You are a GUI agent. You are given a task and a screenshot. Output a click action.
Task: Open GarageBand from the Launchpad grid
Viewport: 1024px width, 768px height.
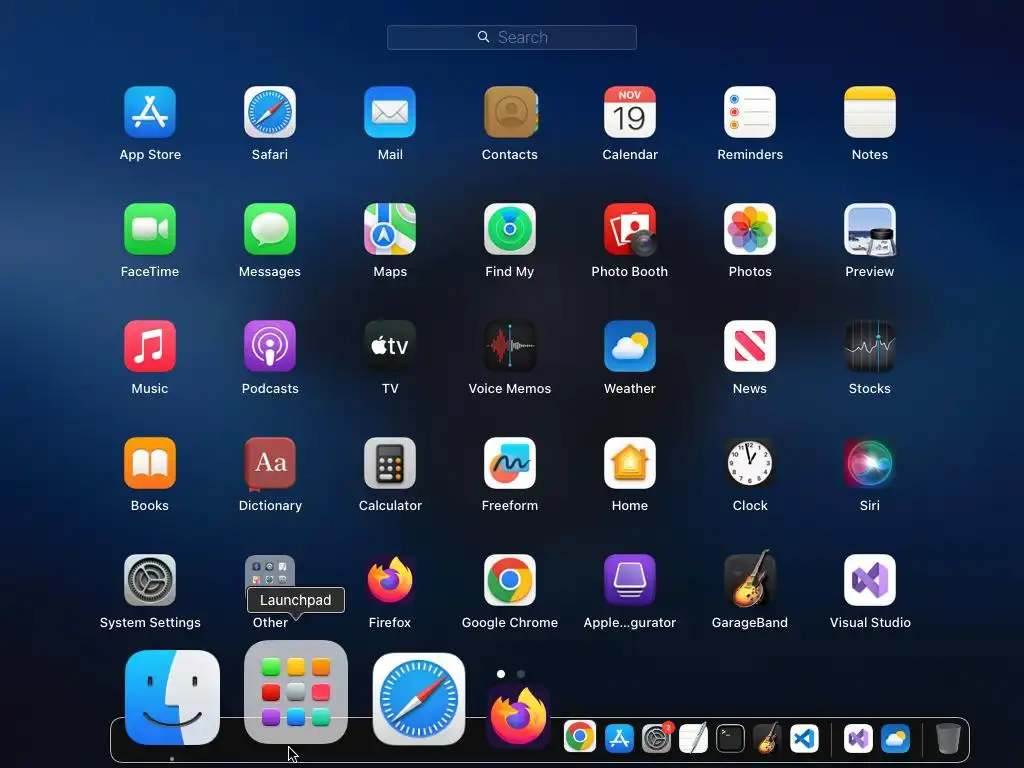tap(750, 579)
